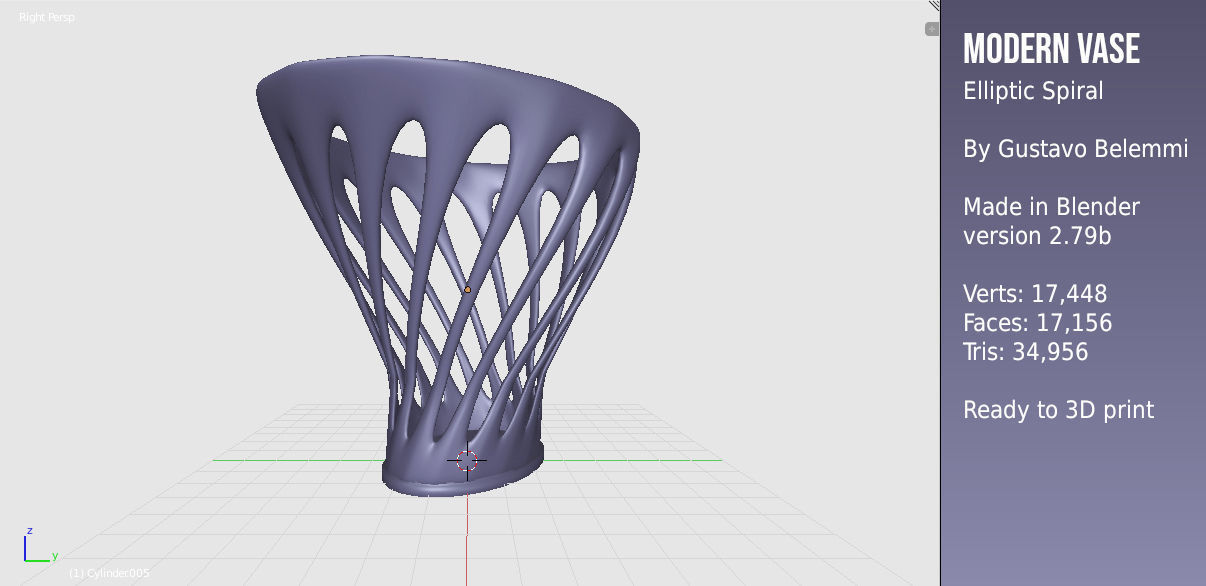Click the 'version 2.79b' text

1037,236
